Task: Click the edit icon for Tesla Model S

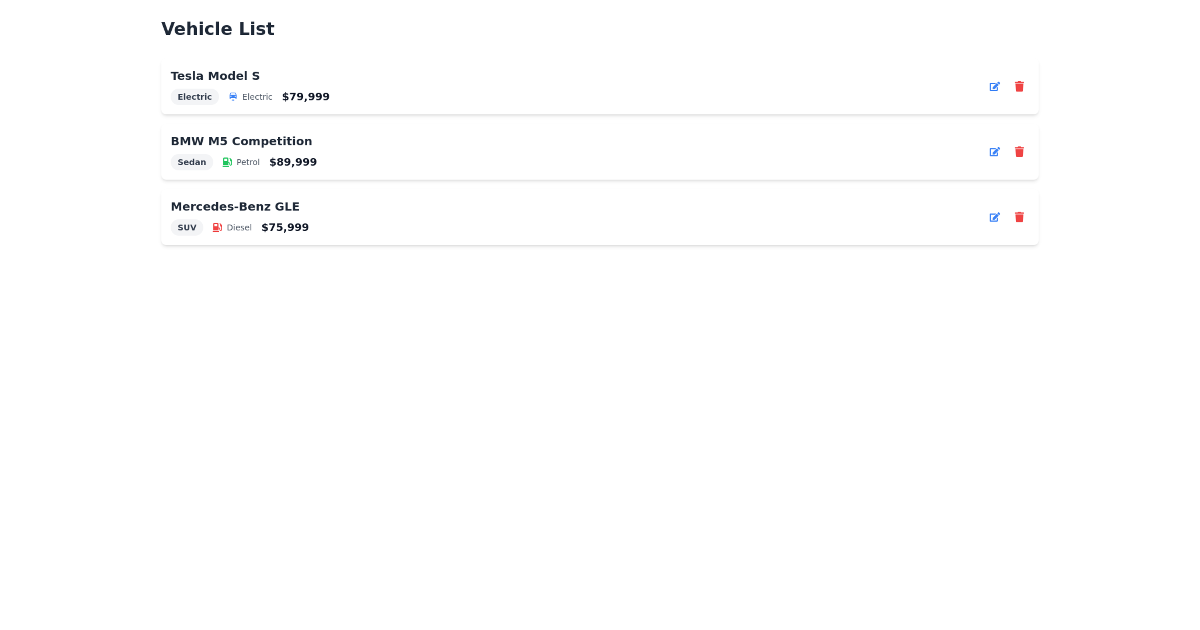Action: pyautogui.click(x=994, y=86)
